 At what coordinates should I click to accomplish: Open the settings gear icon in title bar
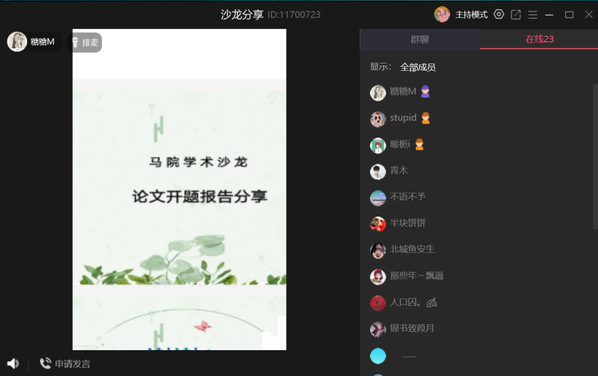[x=498, y=14]
